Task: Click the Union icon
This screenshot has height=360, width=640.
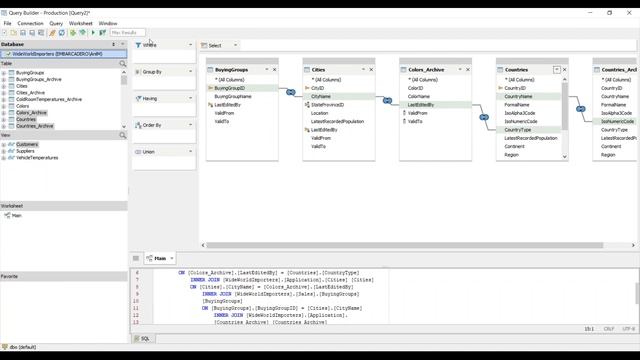Action: pos(138,152)
